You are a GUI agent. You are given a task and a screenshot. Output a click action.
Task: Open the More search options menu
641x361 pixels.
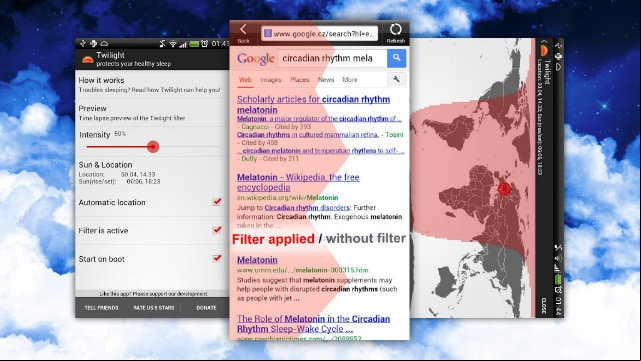[350, 80]
